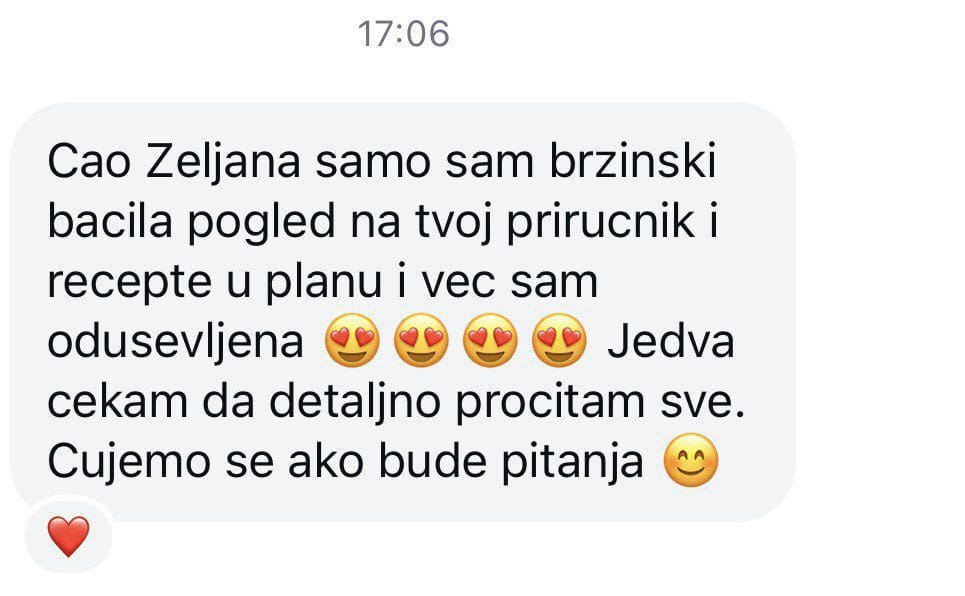
Task: Click the word 'recepte' in the message
Action: click(130, 284)
